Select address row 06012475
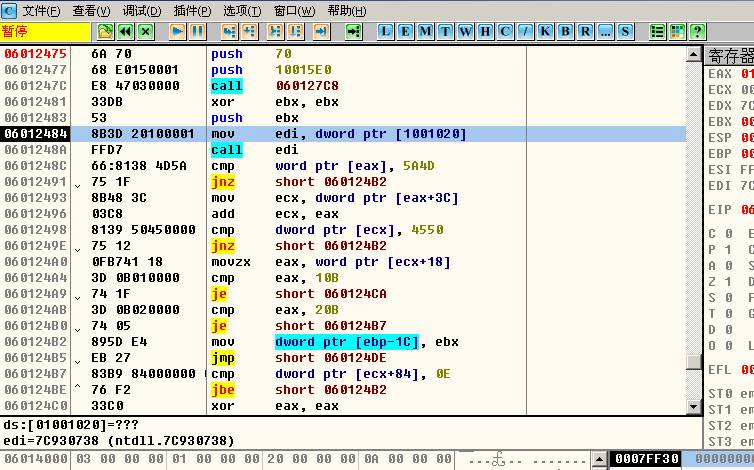754x470 pixels. click(x=36, y=54)
